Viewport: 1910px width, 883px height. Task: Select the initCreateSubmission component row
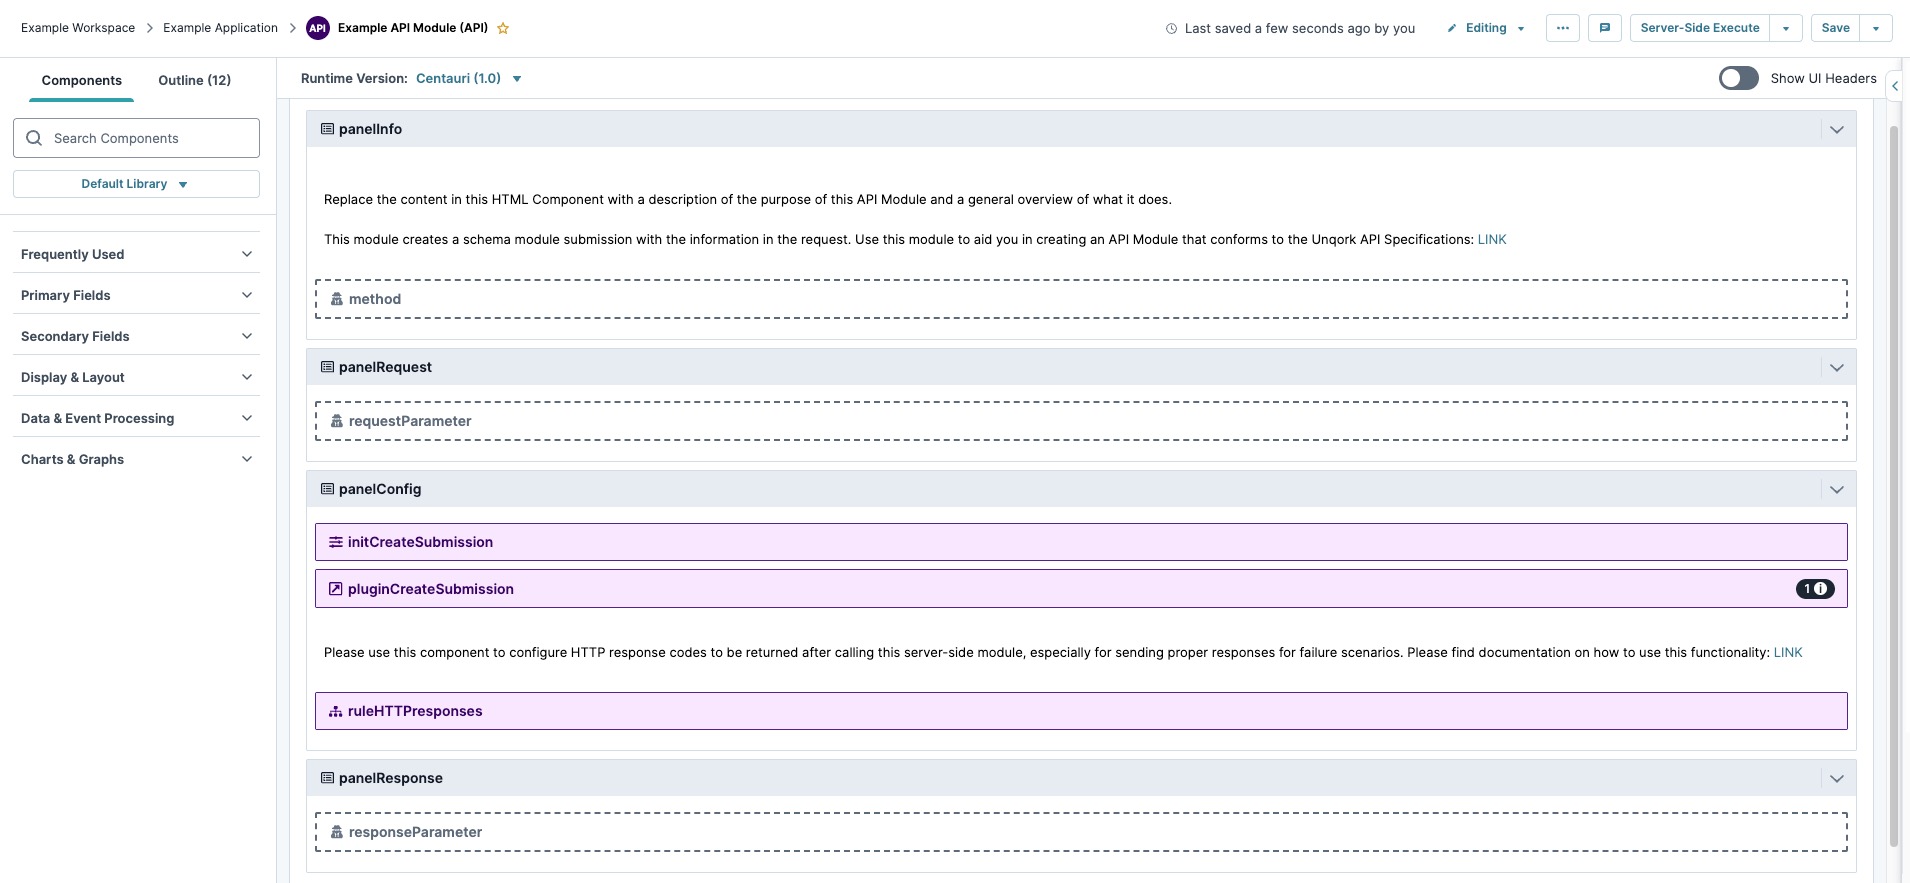point(1081,542)
